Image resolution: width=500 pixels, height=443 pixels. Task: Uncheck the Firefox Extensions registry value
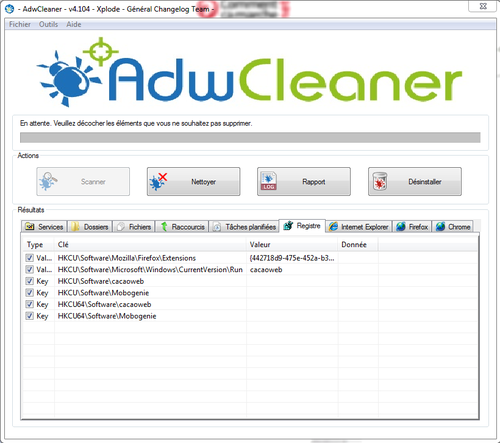tap(30, 258)
